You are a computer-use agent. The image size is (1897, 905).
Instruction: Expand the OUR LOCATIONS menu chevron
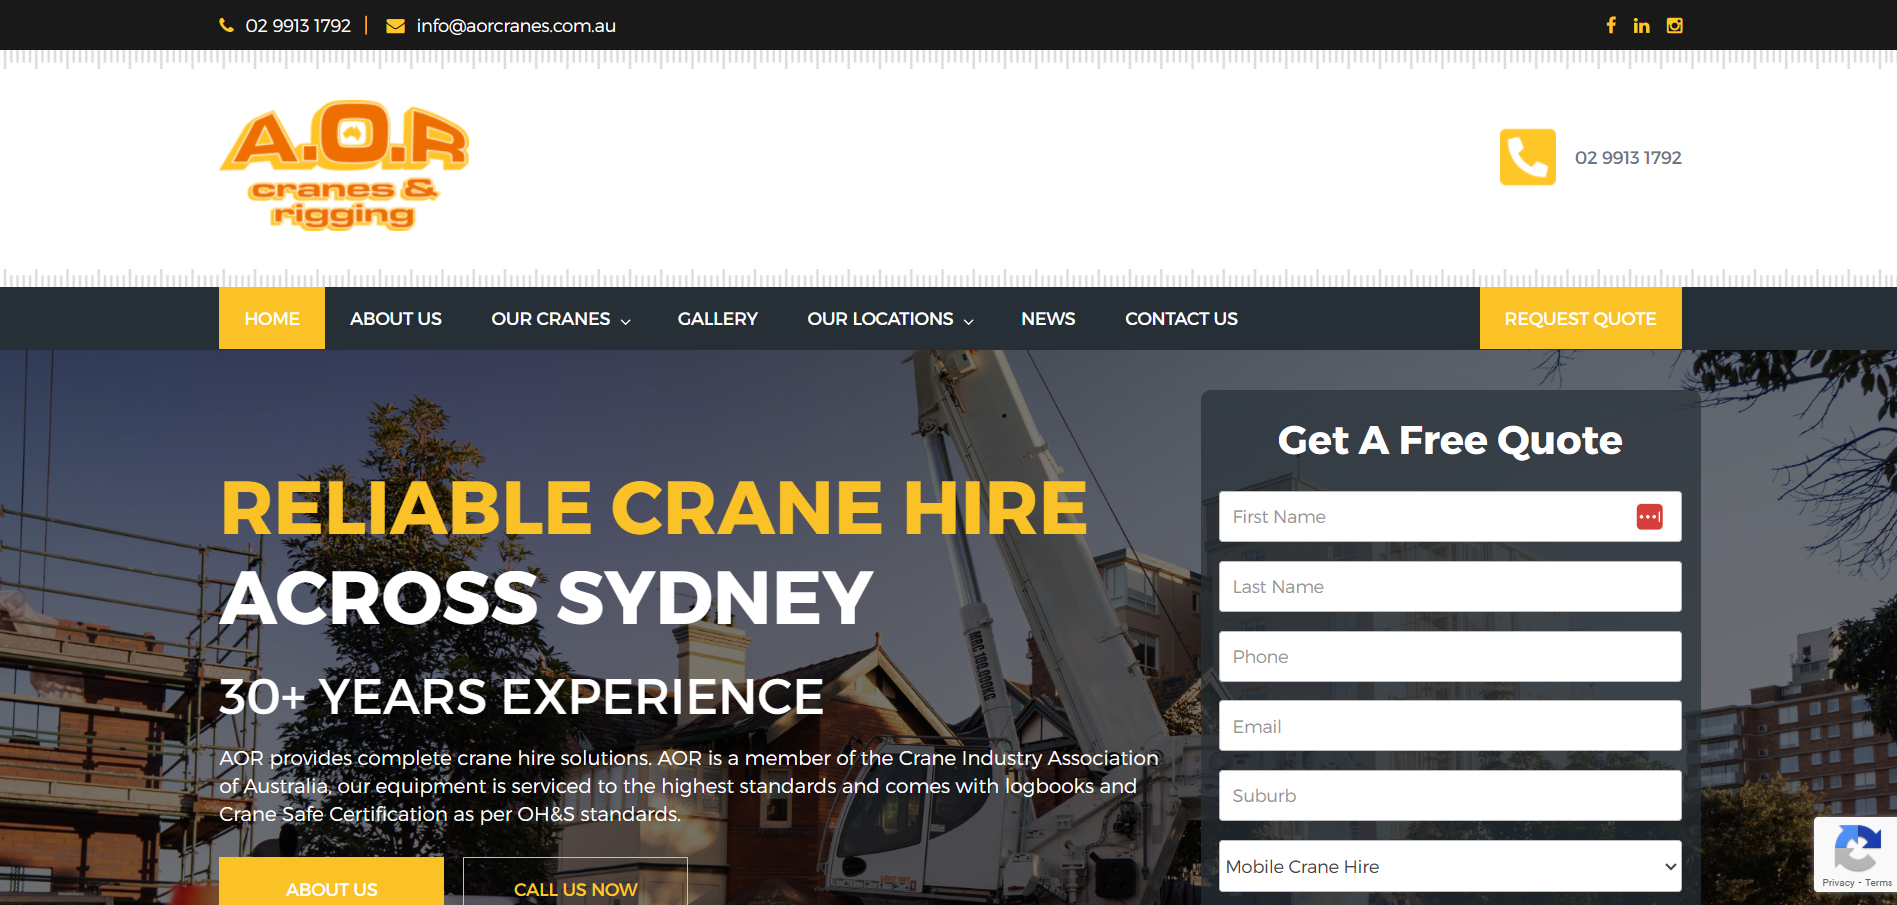[968, 321]
